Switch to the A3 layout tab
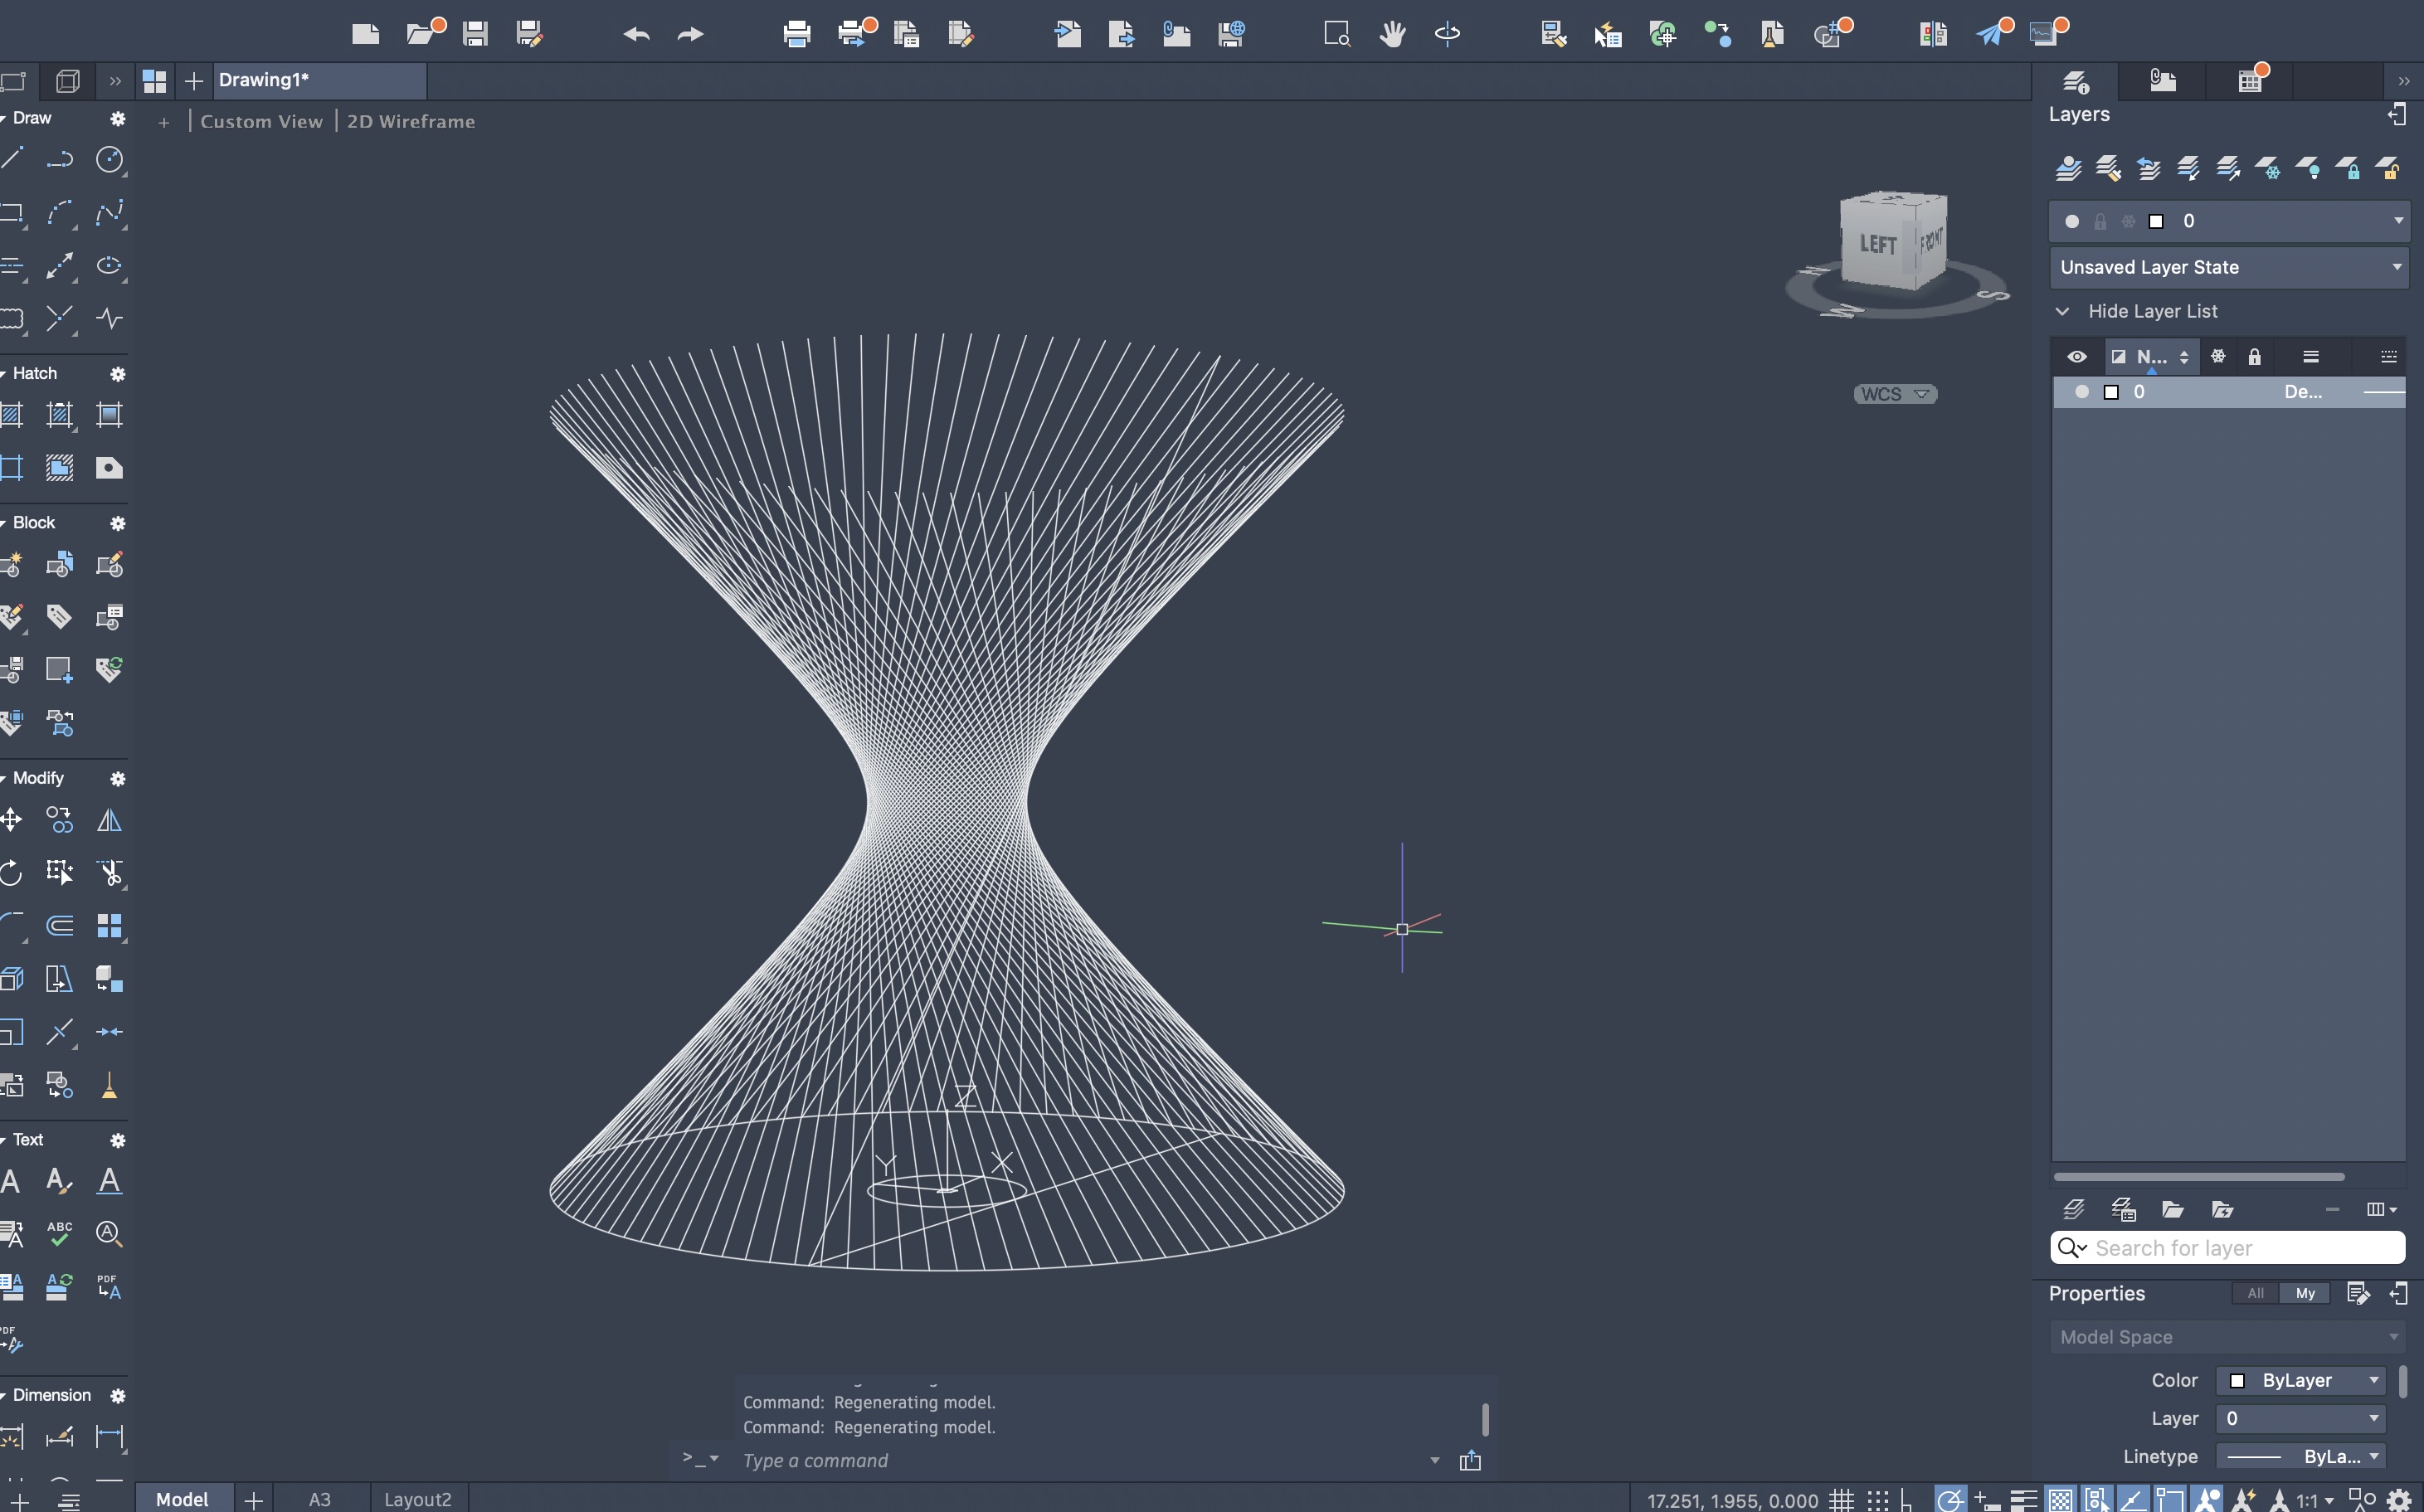The width and height of the screenshot is (2424, 1512). coord(319,1499)
